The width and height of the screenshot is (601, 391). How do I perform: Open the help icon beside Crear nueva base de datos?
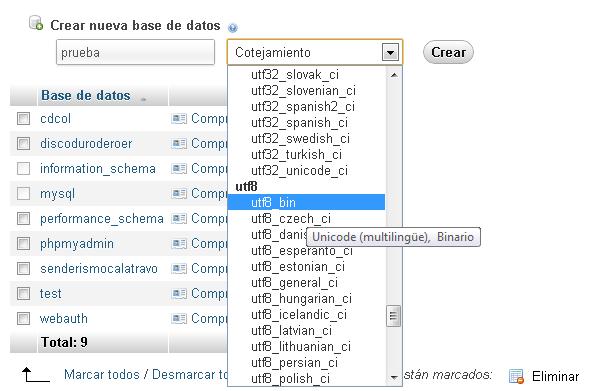(x=233, y=28)
